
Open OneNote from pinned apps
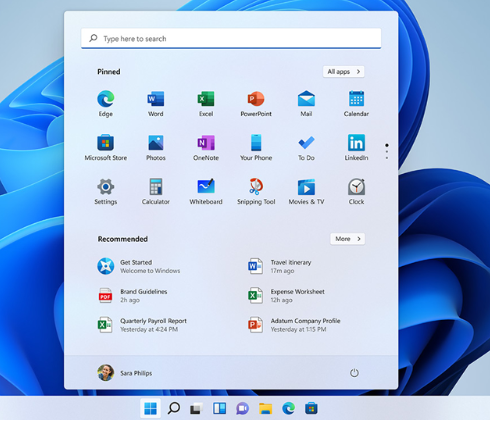coord(206,148)
